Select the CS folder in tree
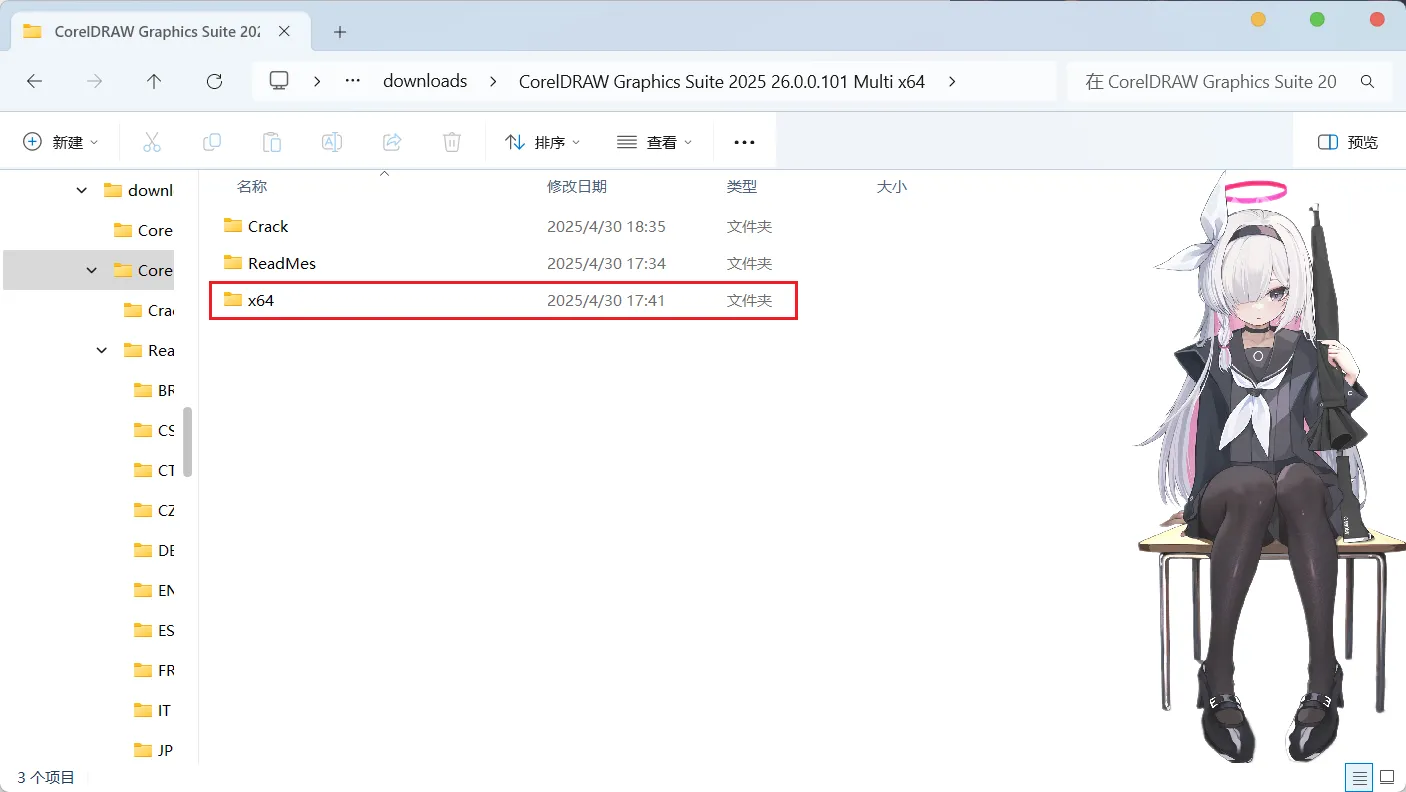The height and width of the screenshot is (792, 1406). coord(153,430)
